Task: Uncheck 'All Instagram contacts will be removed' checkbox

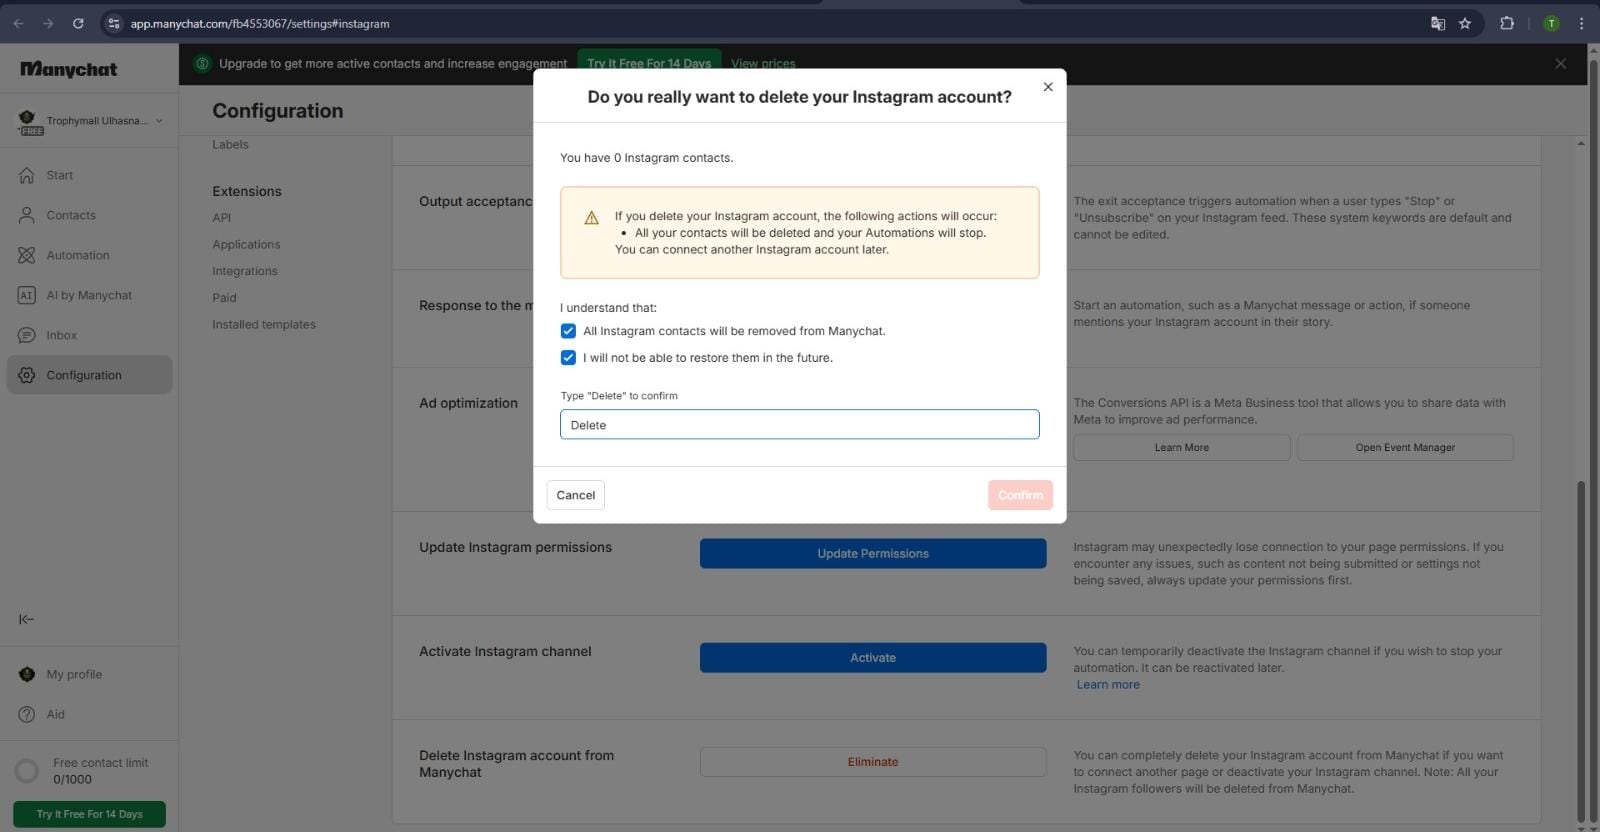Action: 568,331
